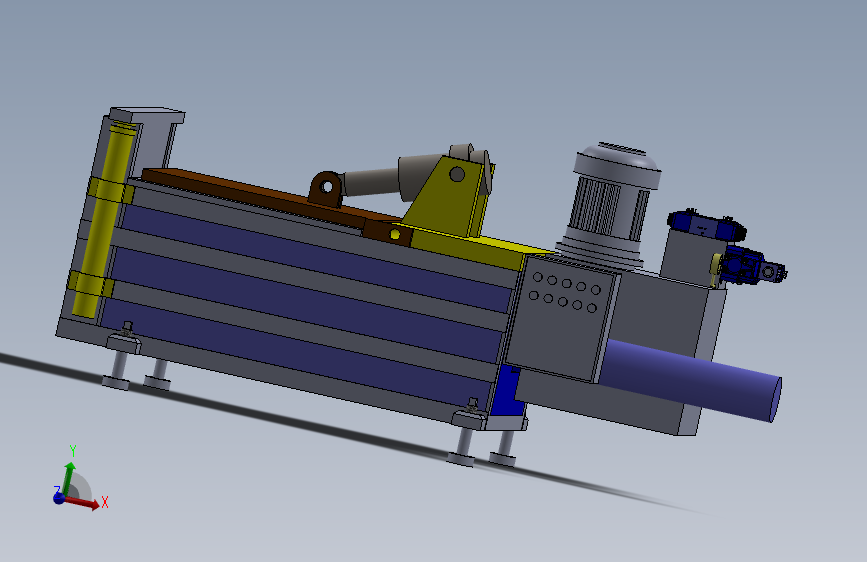Select the purple horizontal cylinder protruding right
Screen dimensions: 867x562
coord(691,380)
